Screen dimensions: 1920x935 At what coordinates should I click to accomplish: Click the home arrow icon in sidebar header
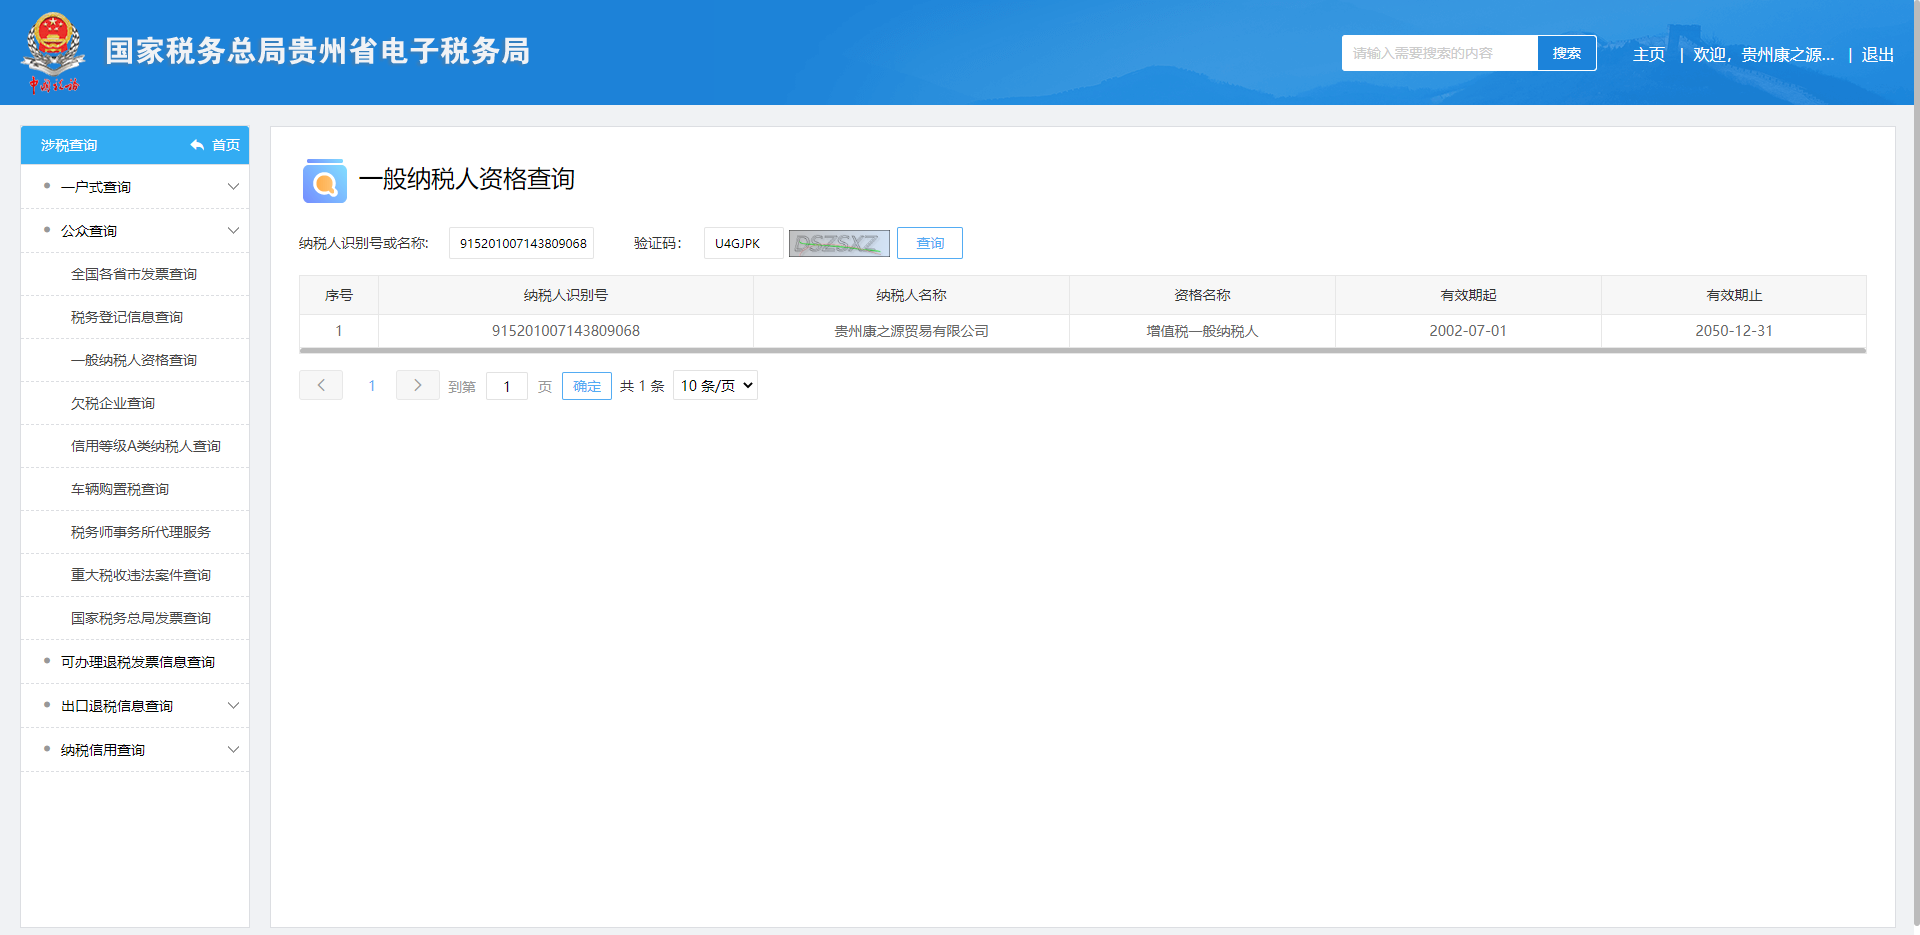197,145
